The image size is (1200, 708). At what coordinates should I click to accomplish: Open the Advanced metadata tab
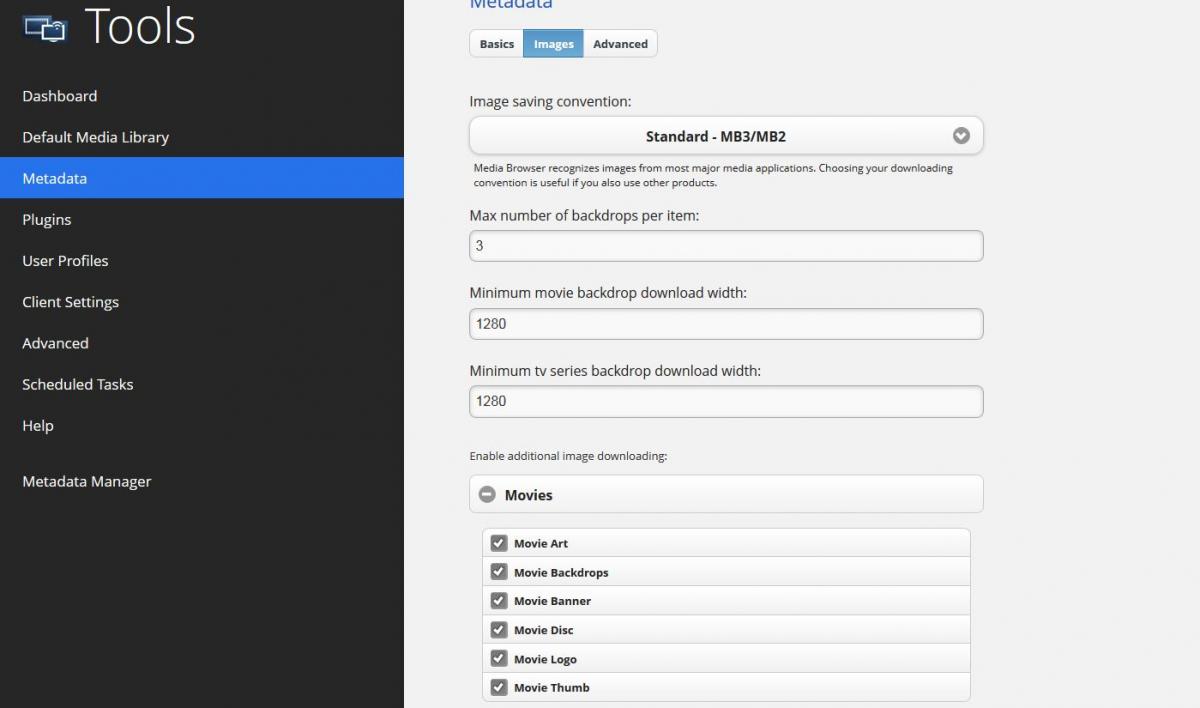tap(620, 44)
